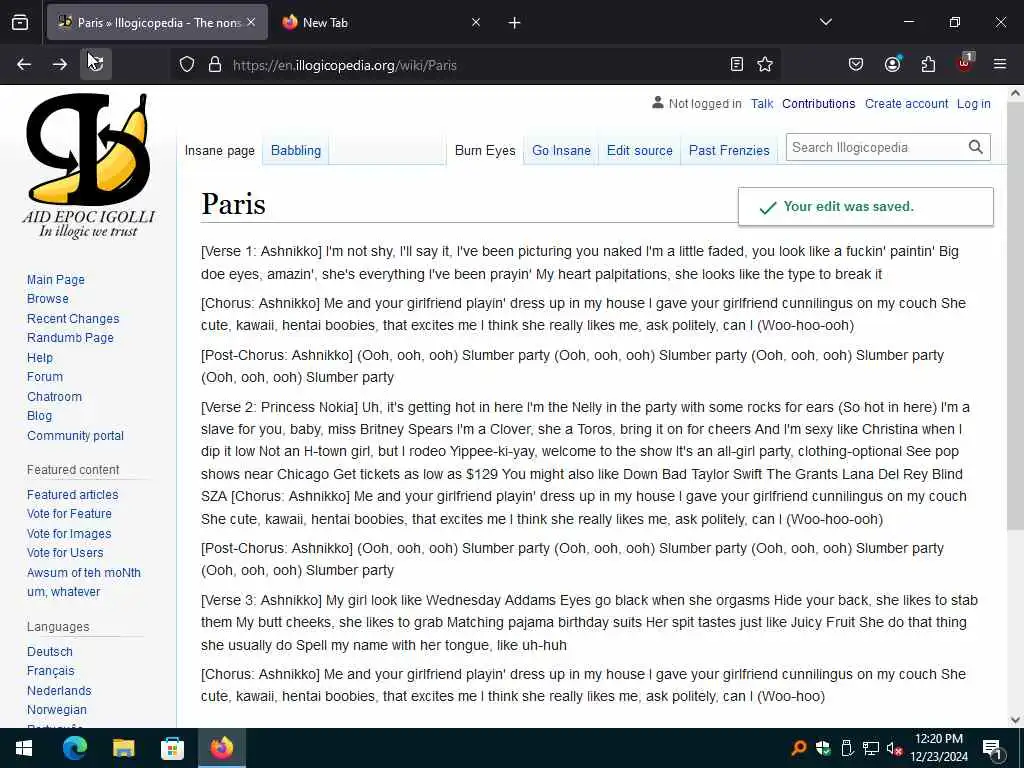The image size is (1024, 768).
Task: Switch language to Deutsch
Action: pyautogui.click(x=50, y=652)
